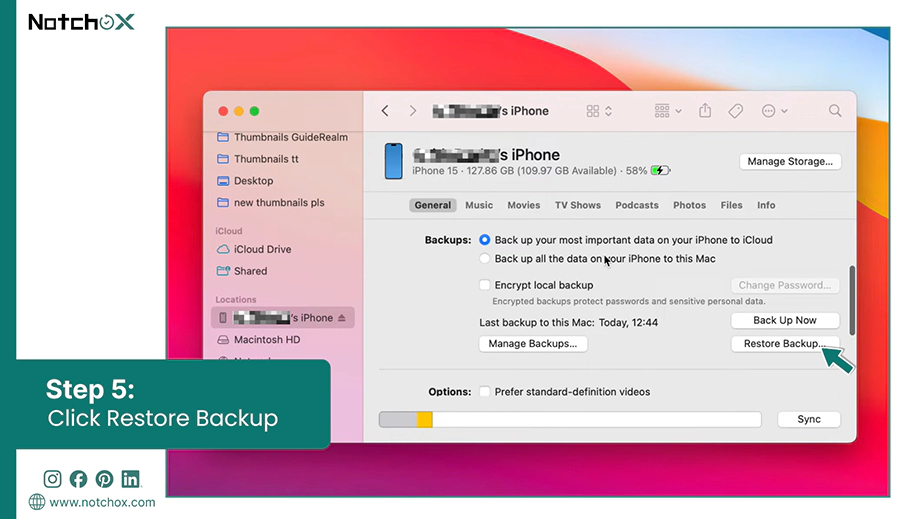Click the Desktop sidebar icon

coord(223,180)
